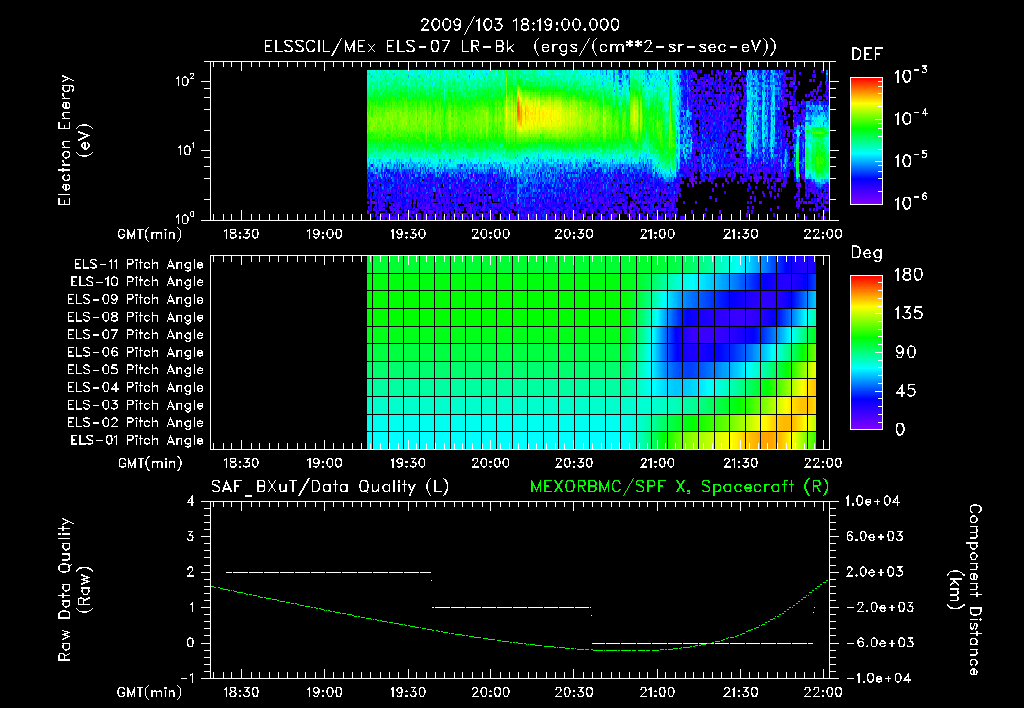Click the 20:30 time label under data quality plot
This screenshot has width=1024, height=708.
pos(574,692)
